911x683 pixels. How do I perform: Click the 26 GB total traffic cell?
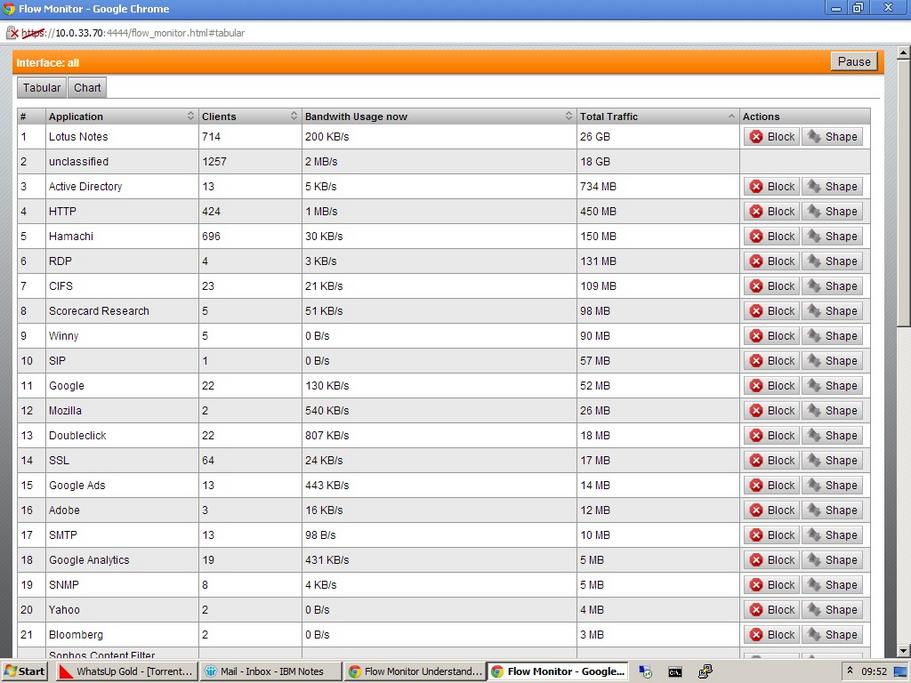tap(658, 137)
